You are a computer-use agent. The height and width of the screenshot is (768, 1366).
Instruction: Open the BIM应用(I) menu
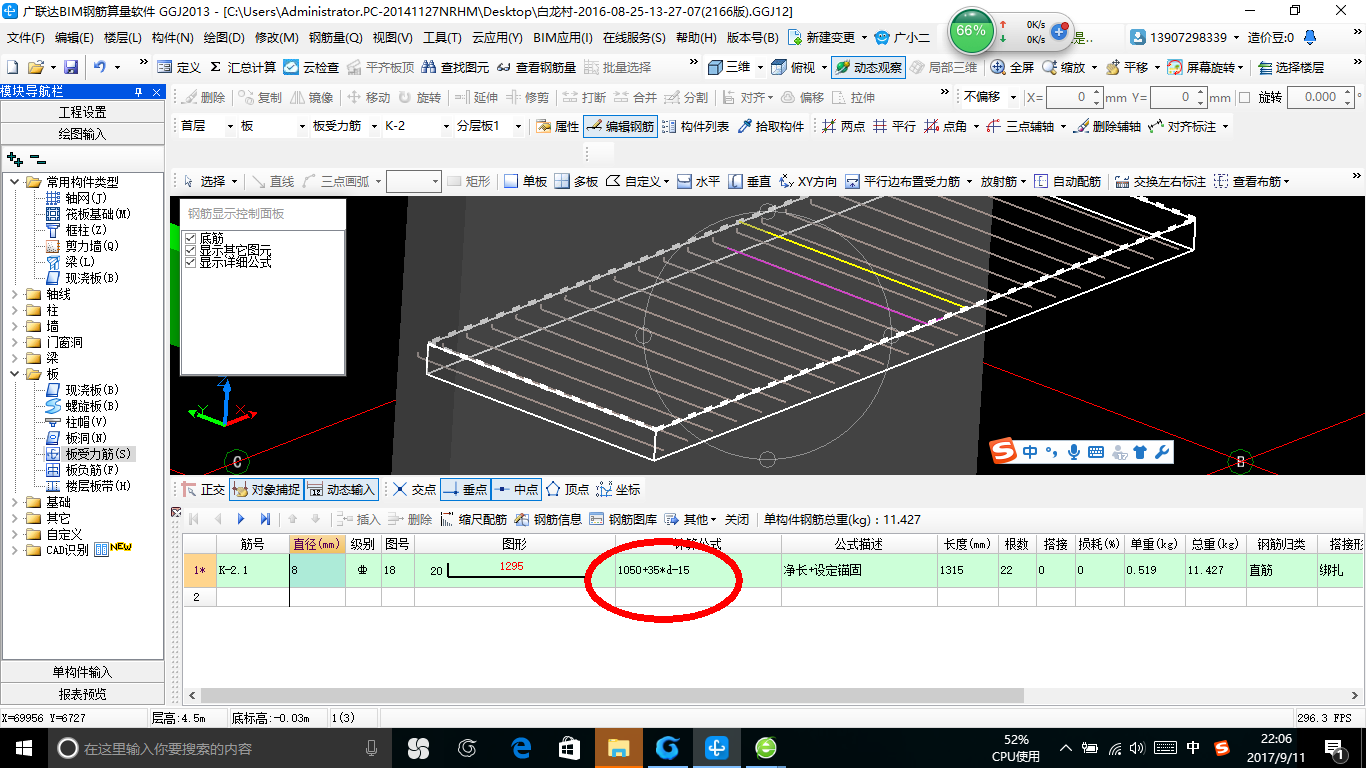pos(563,37)
